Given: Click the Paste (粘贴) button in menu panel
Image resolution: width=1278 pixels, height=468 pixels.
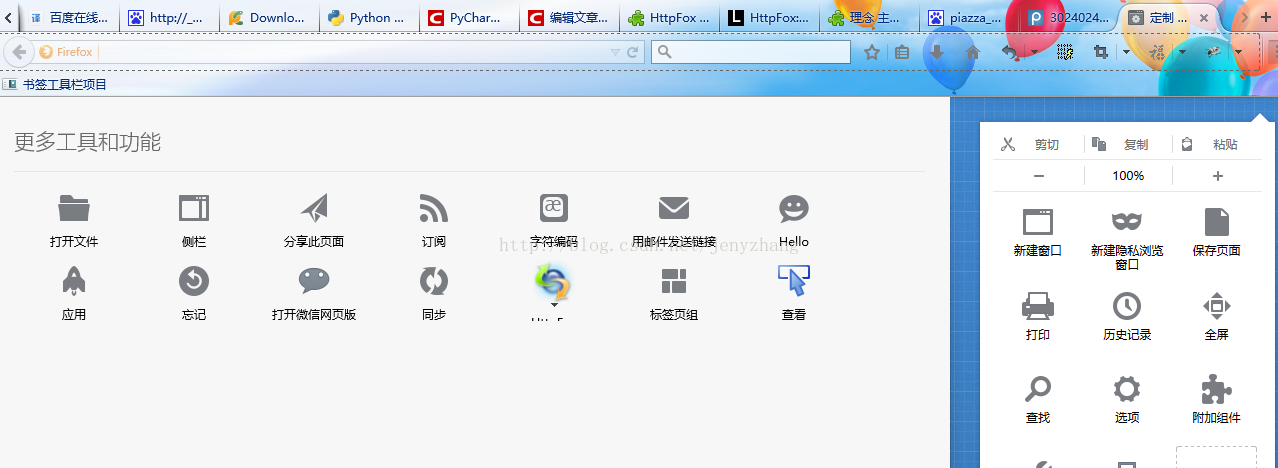Looking at the screenshot, I should pos(1217,144).
